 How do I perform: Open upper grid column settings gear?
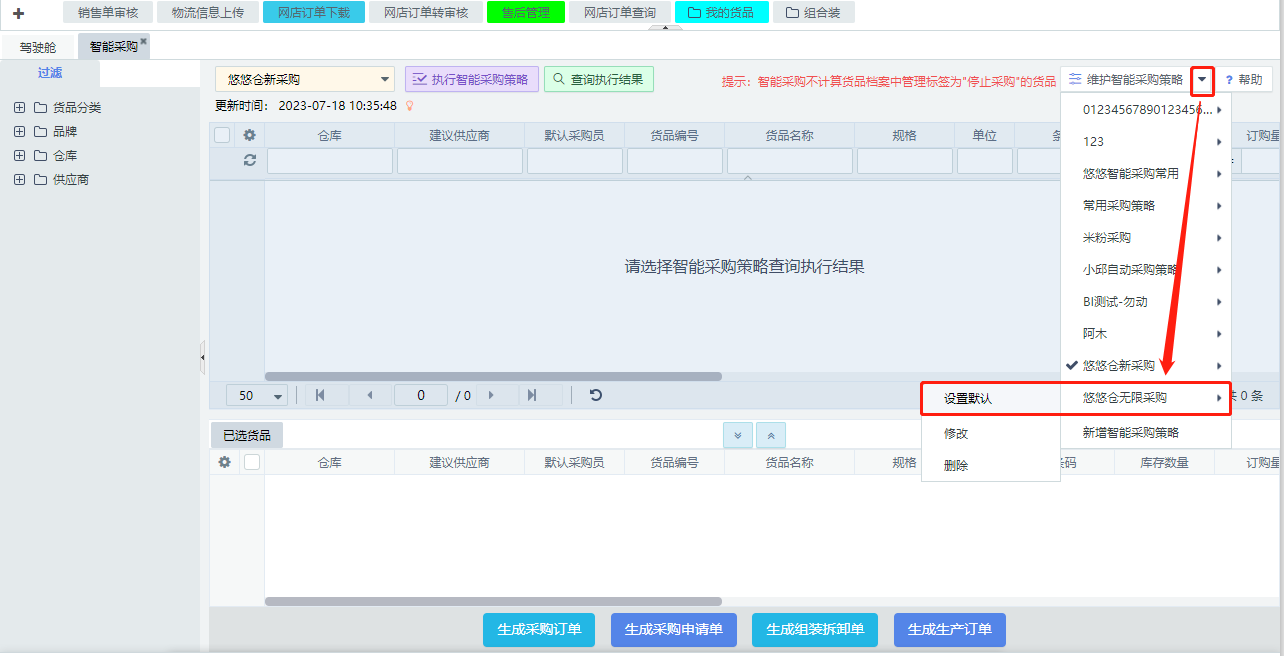point(250,135)
